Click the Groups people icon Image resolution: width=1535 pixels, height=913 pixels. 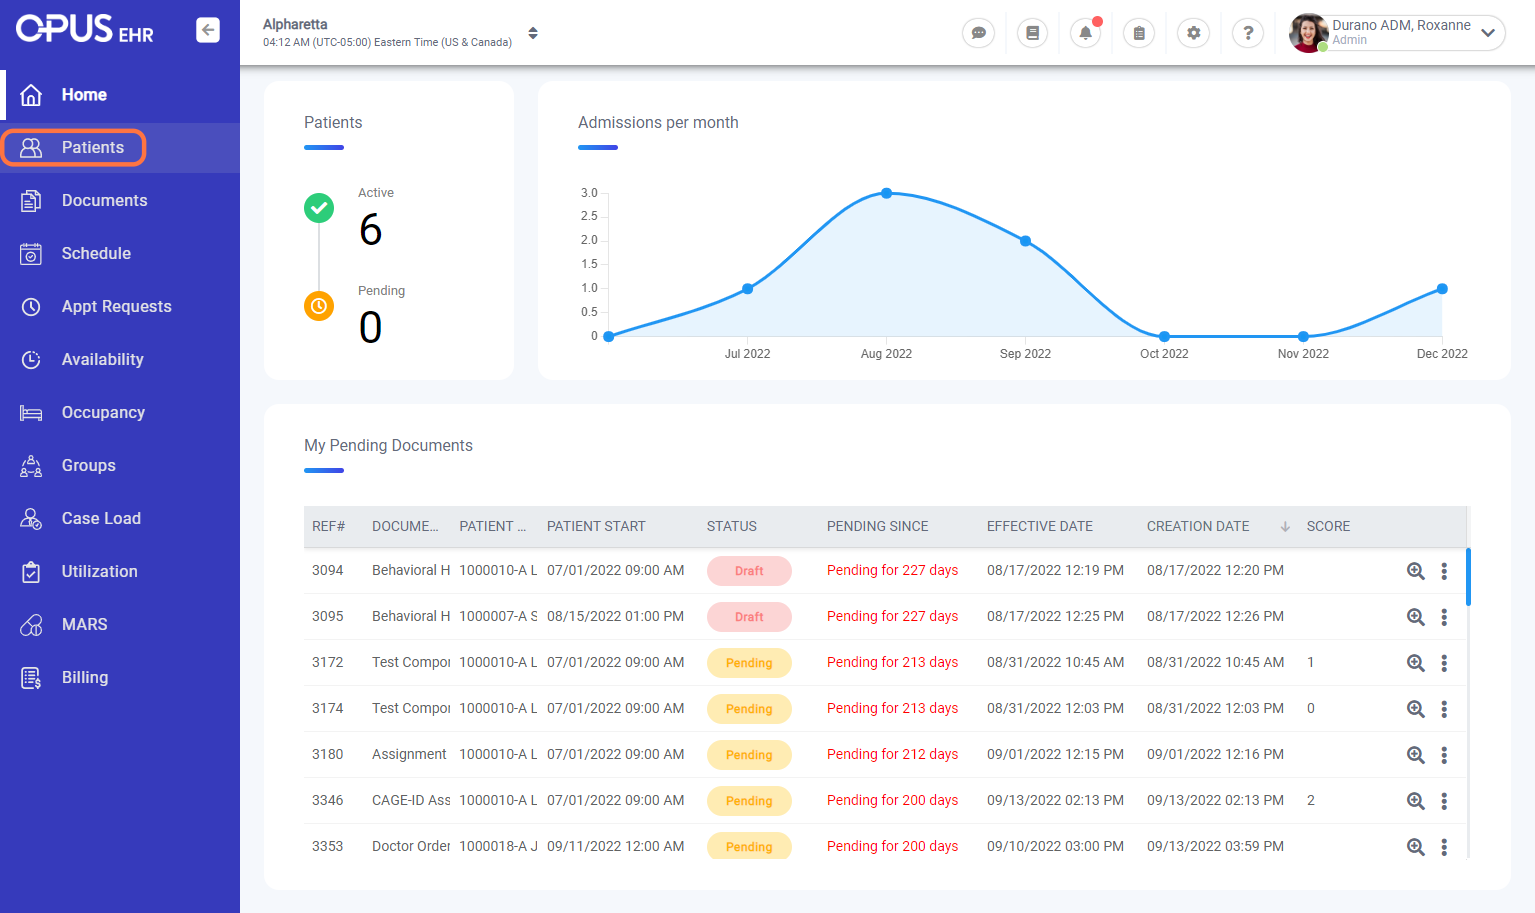[31, 466]
